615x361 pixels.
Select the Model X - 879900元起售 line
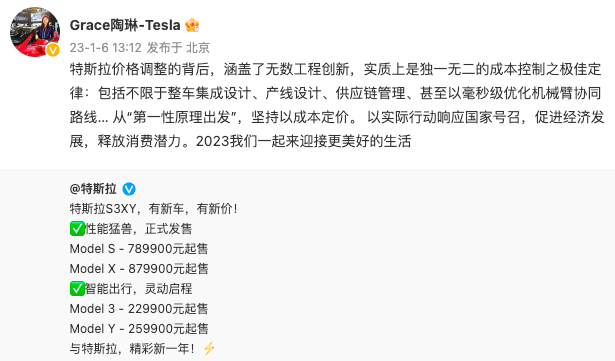(x=139, y=269)
